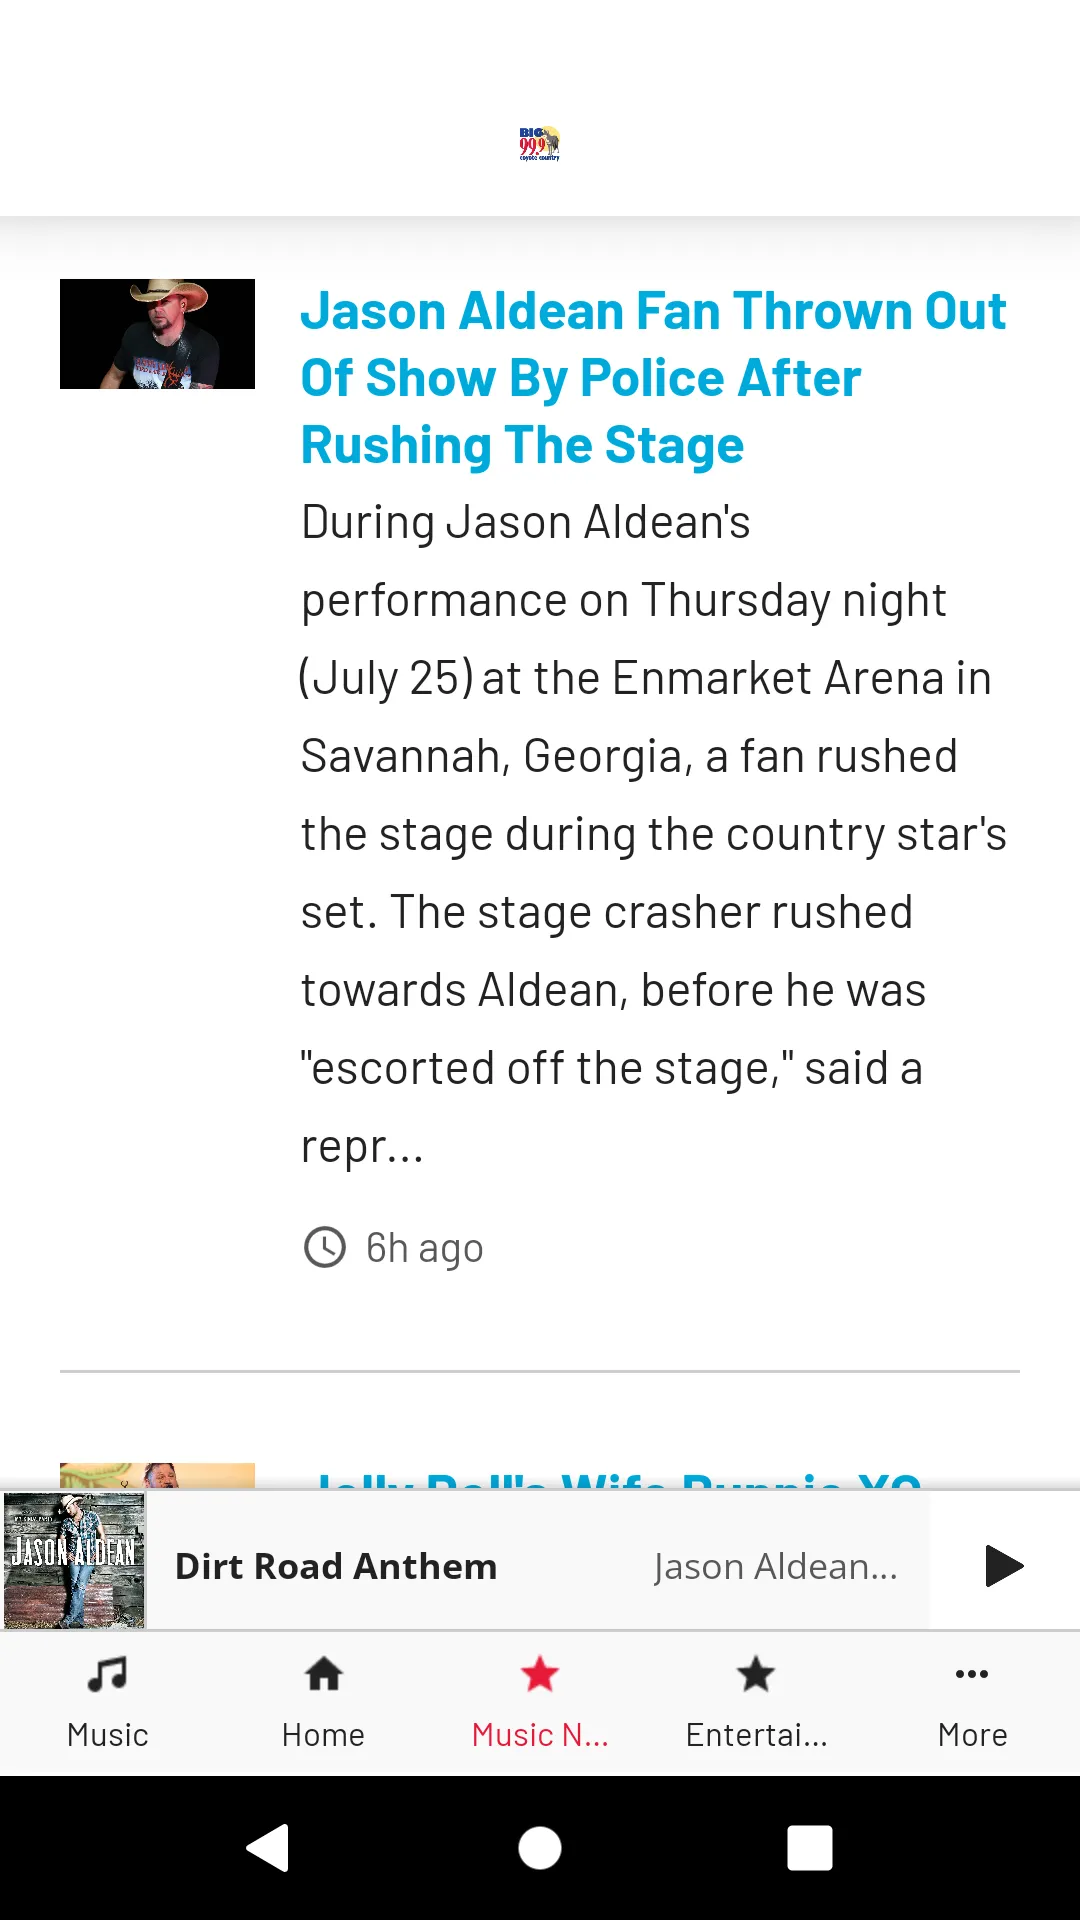The width and height of the screenshot is (1080, 1920).
Task: Tap Android back navigation button
Action: (268, 1848)
